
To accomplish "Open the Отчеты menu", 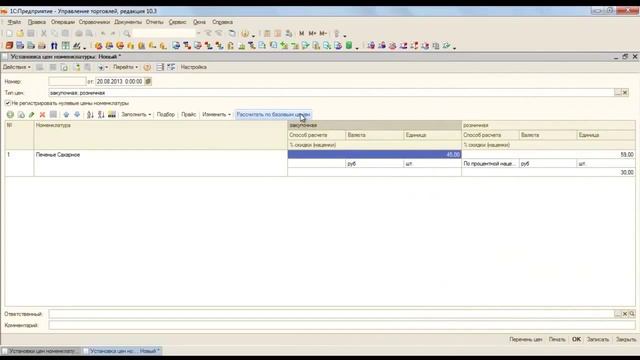I will click(155, 22).
